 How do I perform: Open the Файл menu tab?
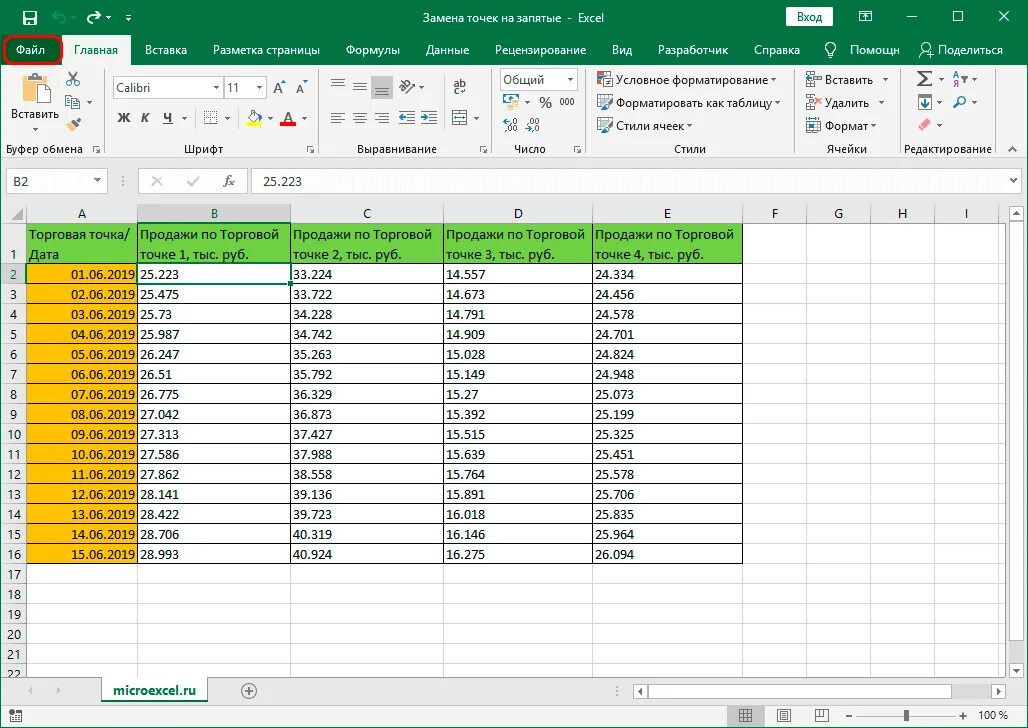click(x=31, y=50)
